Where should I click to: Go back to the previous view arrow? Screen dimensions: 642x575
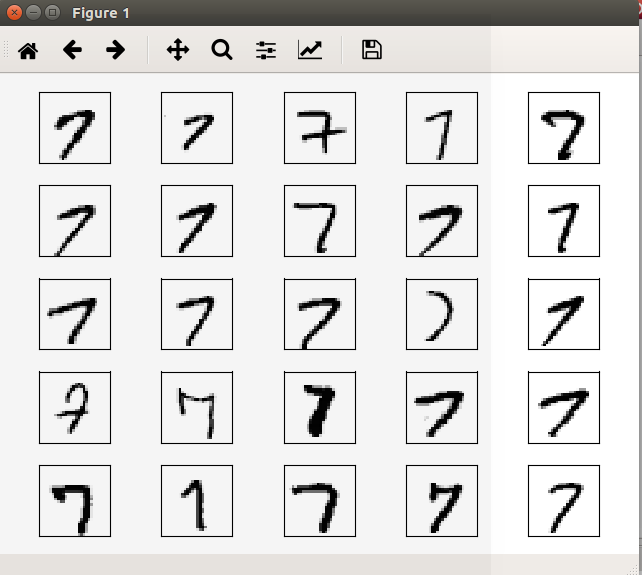(72, 50)
